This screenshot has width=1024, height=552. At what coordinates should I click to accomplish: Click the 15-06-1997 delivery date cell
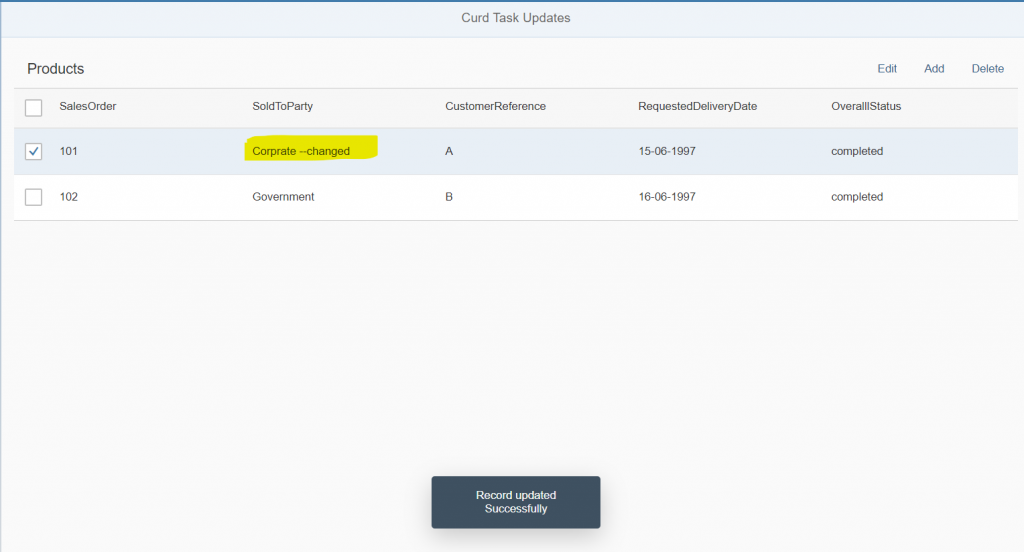(667, 151)
